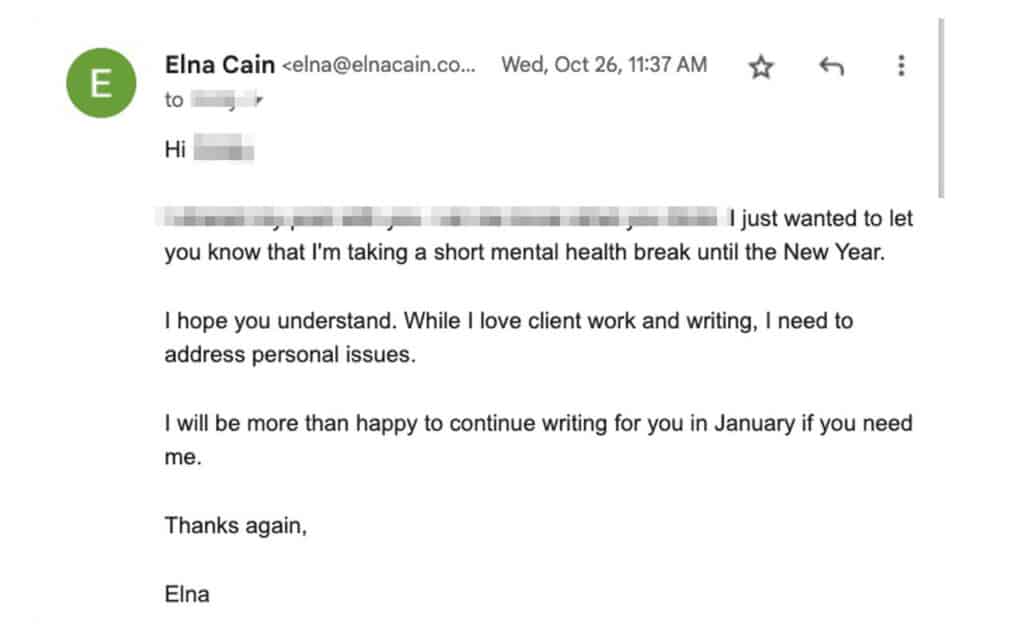Click the signature line "Elna"
1024x640 pixels.
pos(188,594)
